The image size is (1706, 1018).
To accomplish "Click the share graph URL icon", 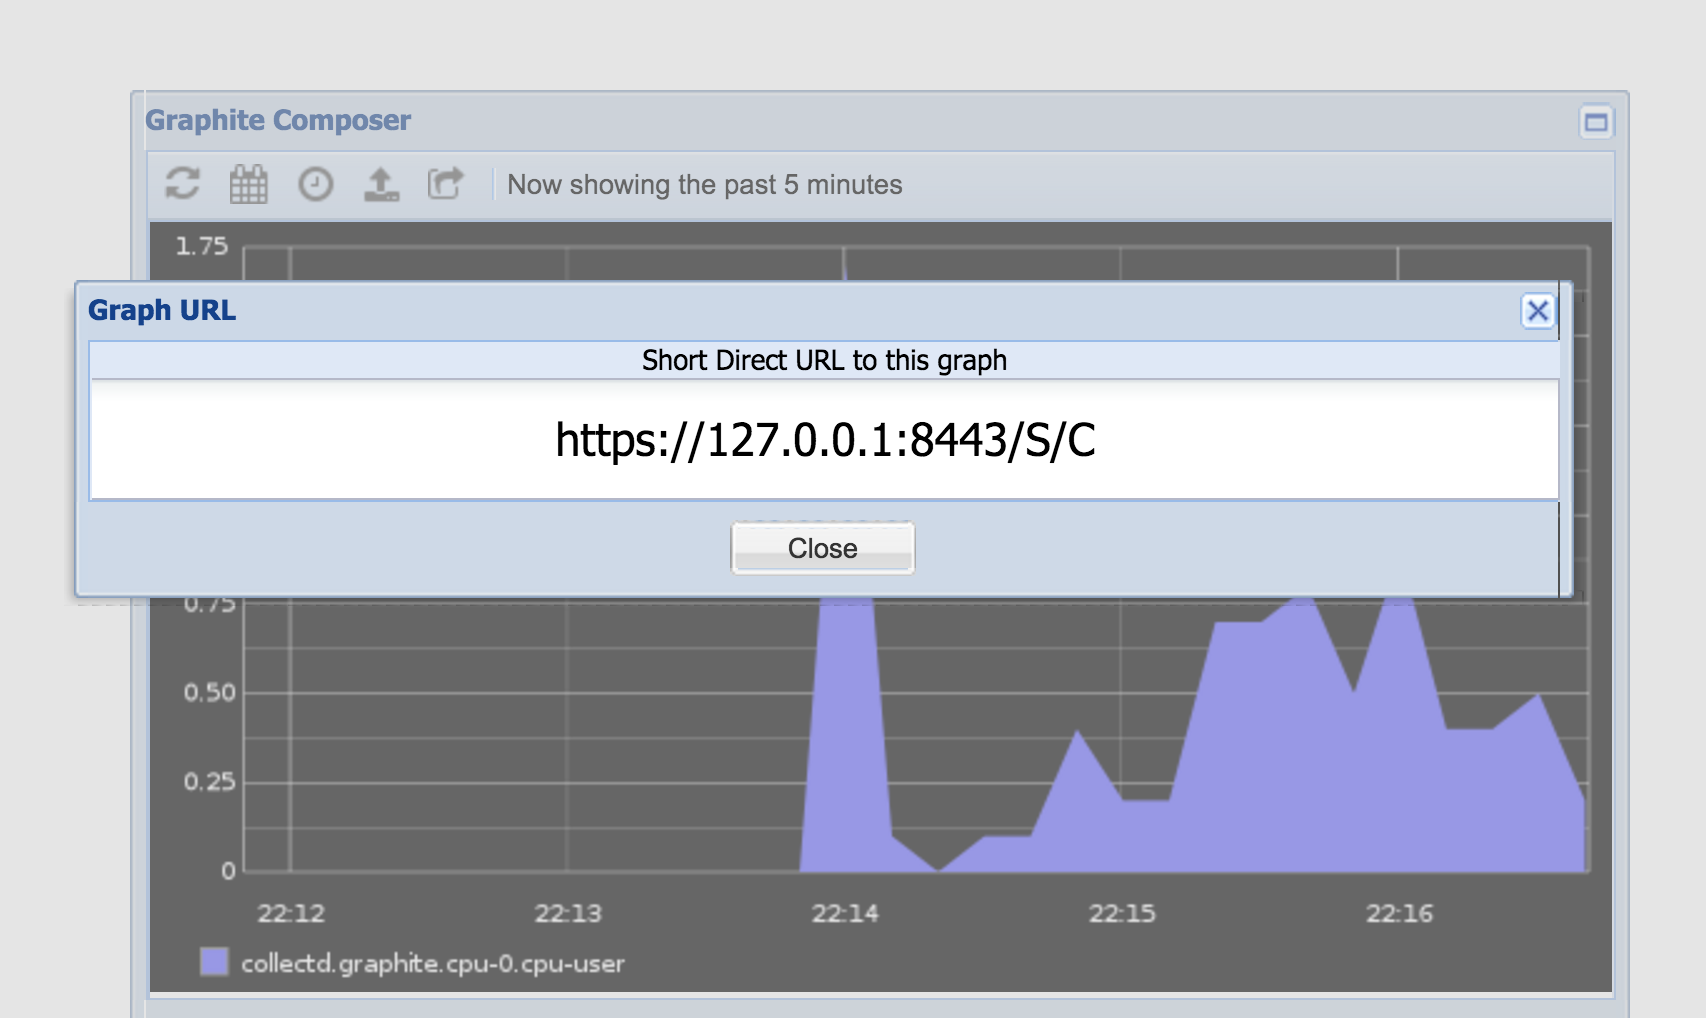I will (446, 184).
